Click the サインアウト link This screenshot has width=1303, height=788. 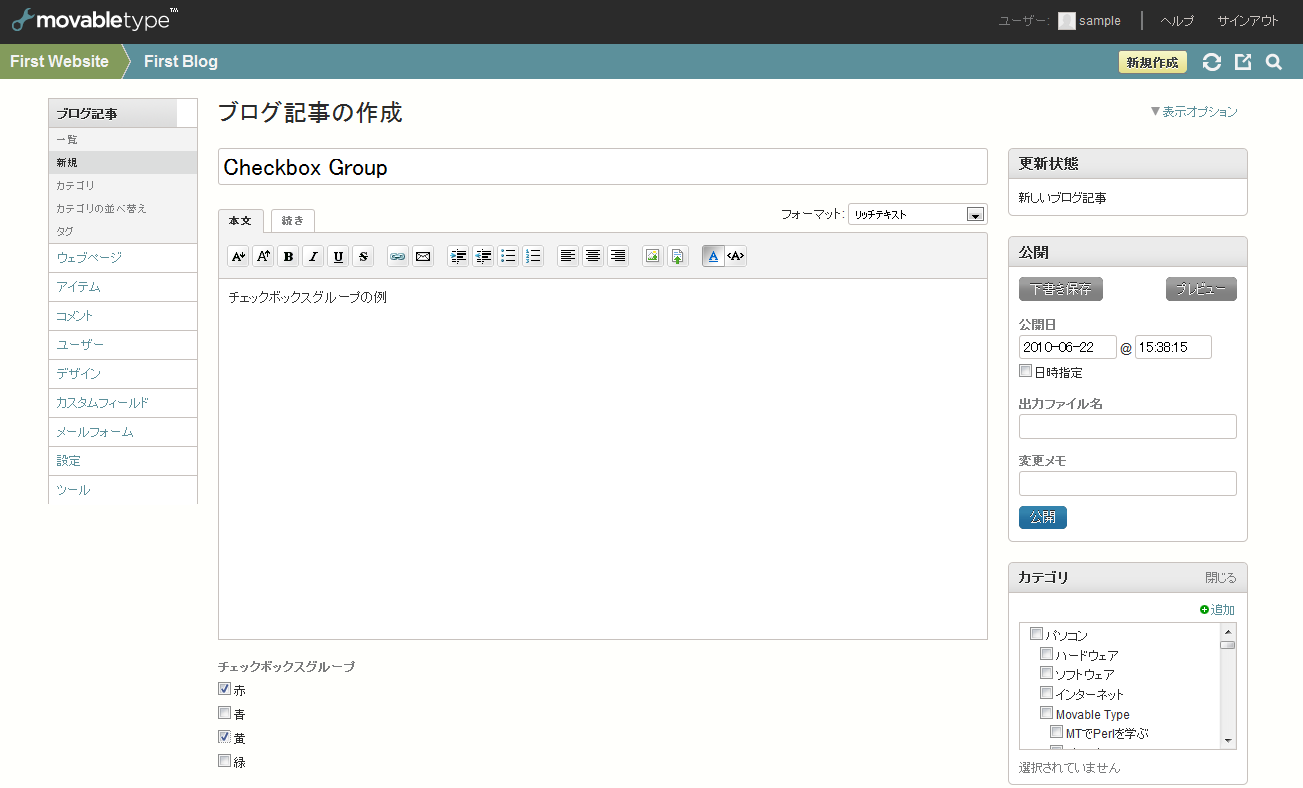pyautogui.click(x=1247, y=21)
